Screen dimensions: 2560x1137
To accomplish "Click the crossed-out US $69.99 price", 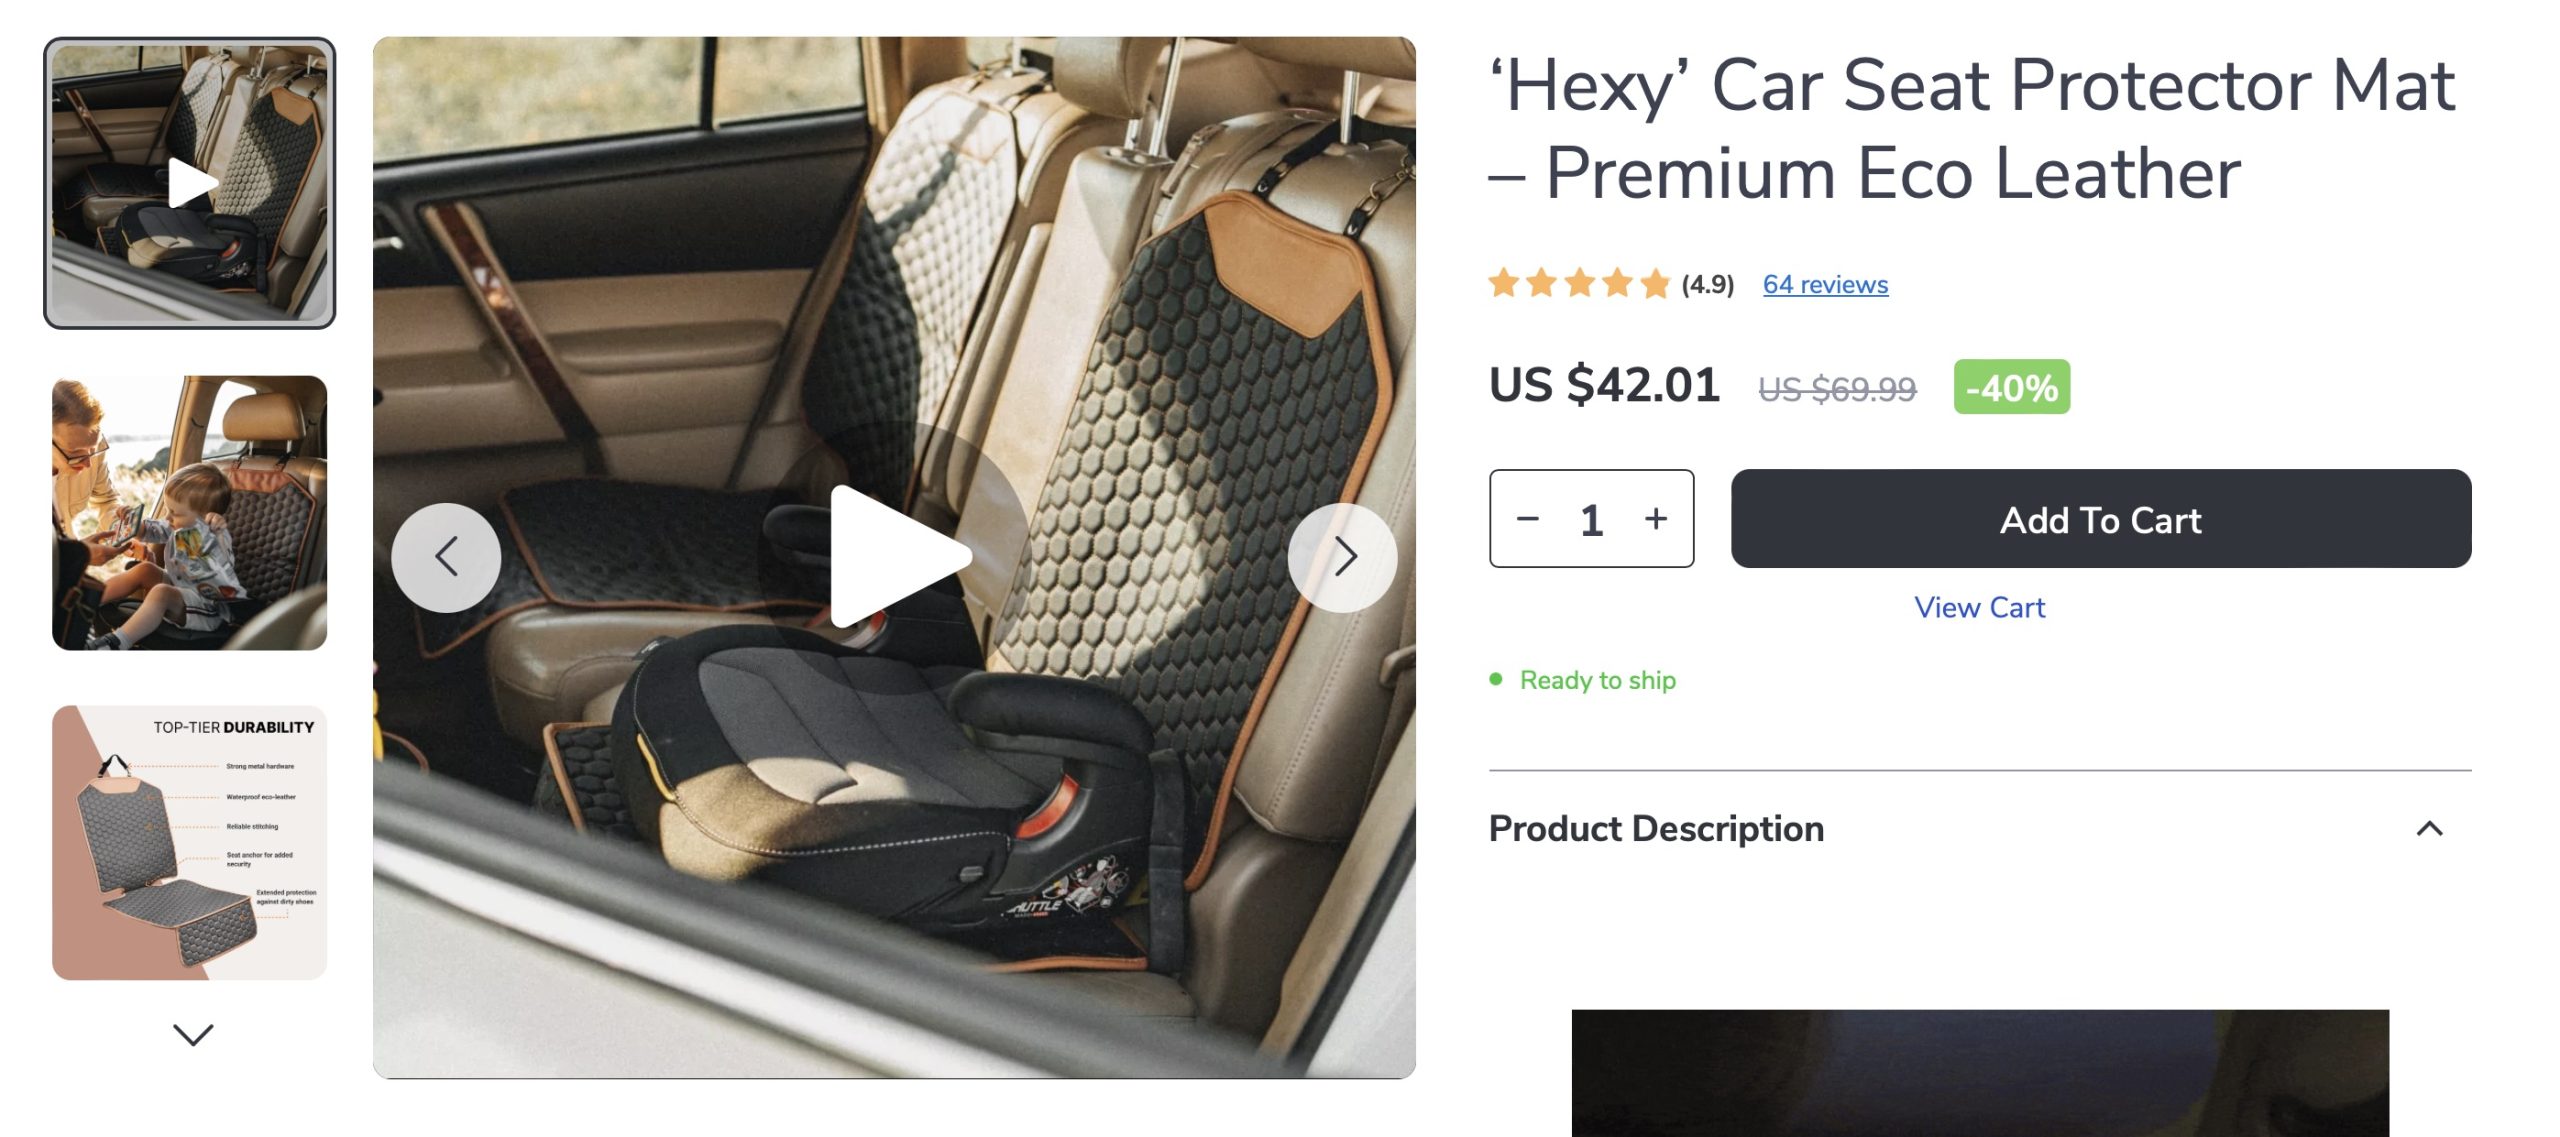I will 1837,389.
